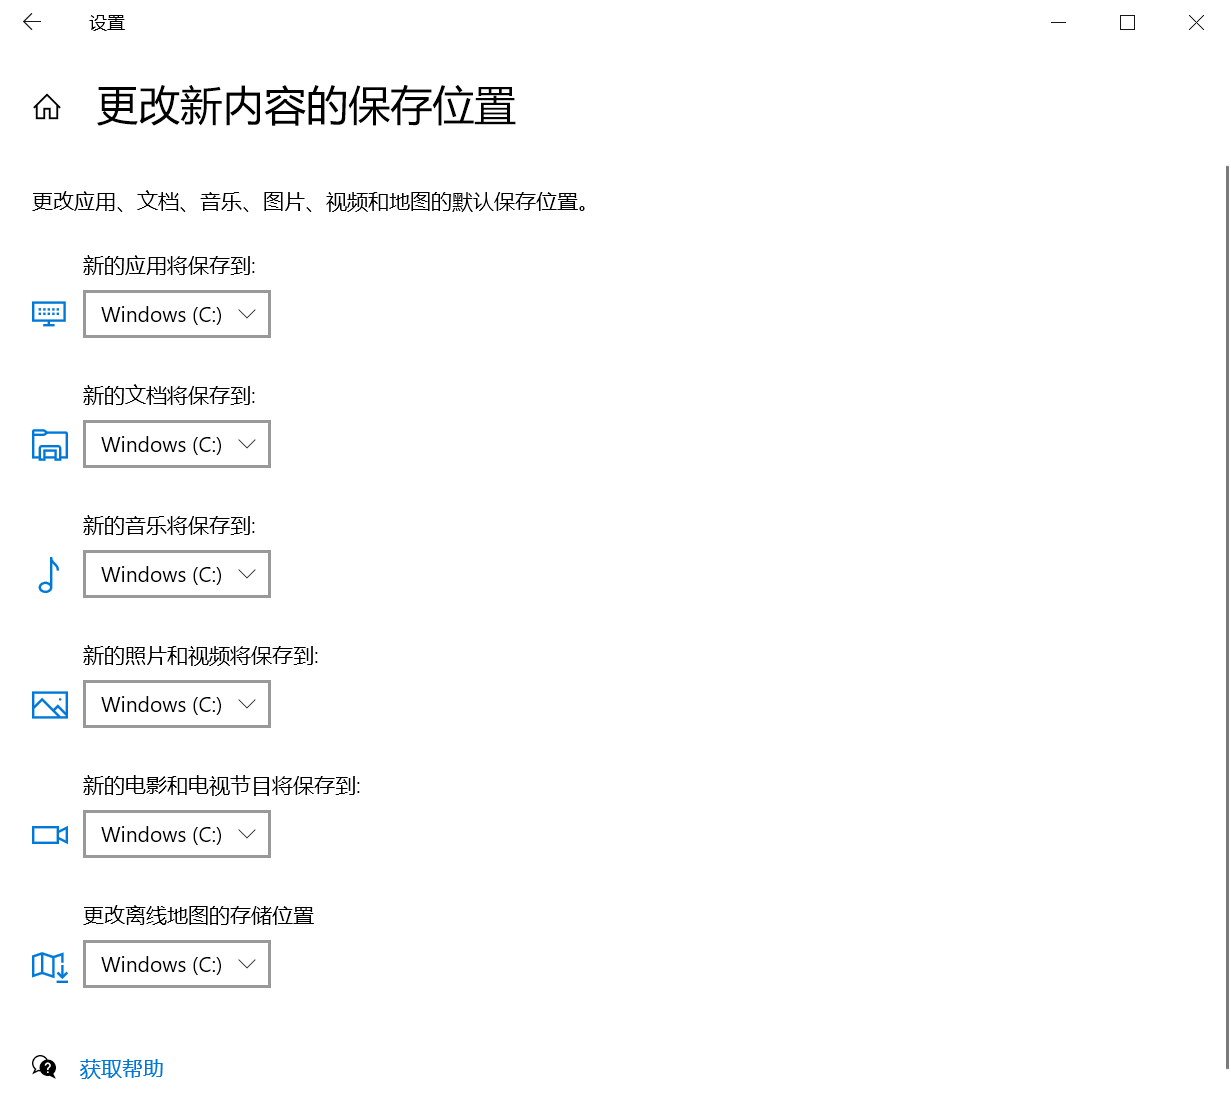This screenshot has width=1231, height=1110.
Task: Click the photos picture icon
Action: [50, 705]
